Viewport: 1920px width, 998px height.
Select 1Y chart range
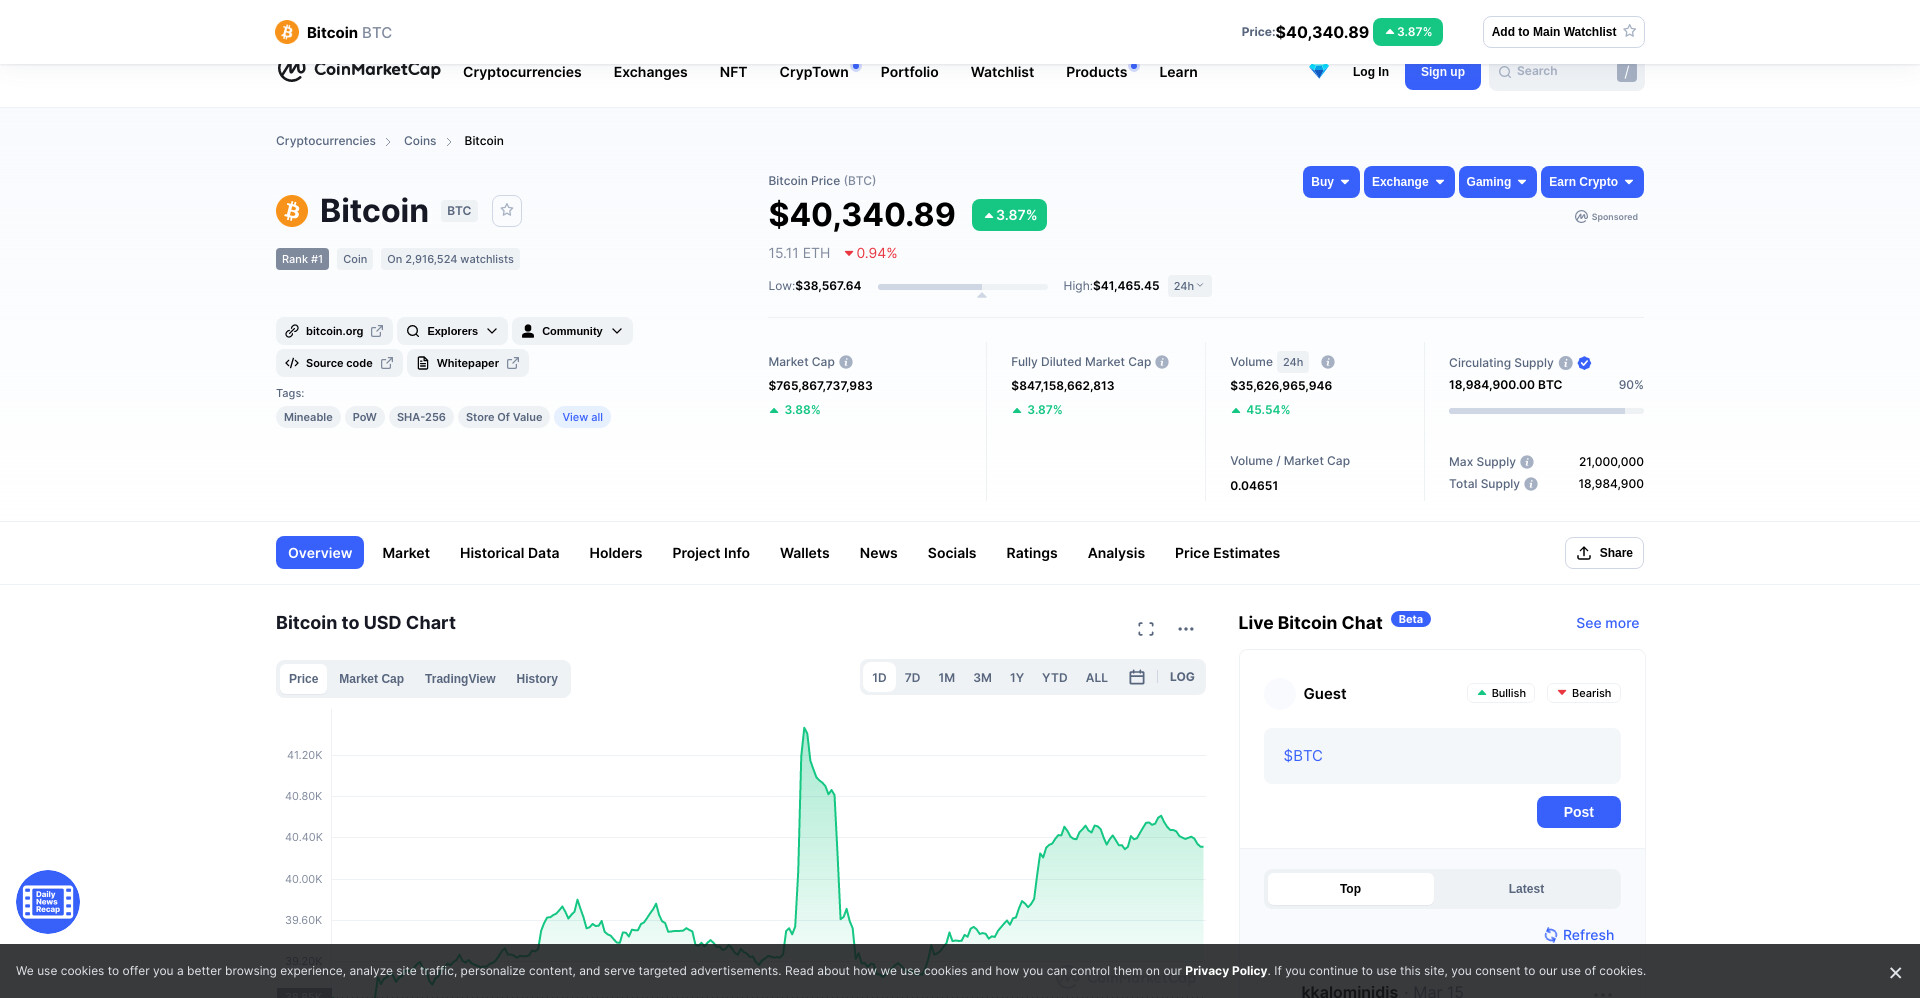coord(1017,677)
